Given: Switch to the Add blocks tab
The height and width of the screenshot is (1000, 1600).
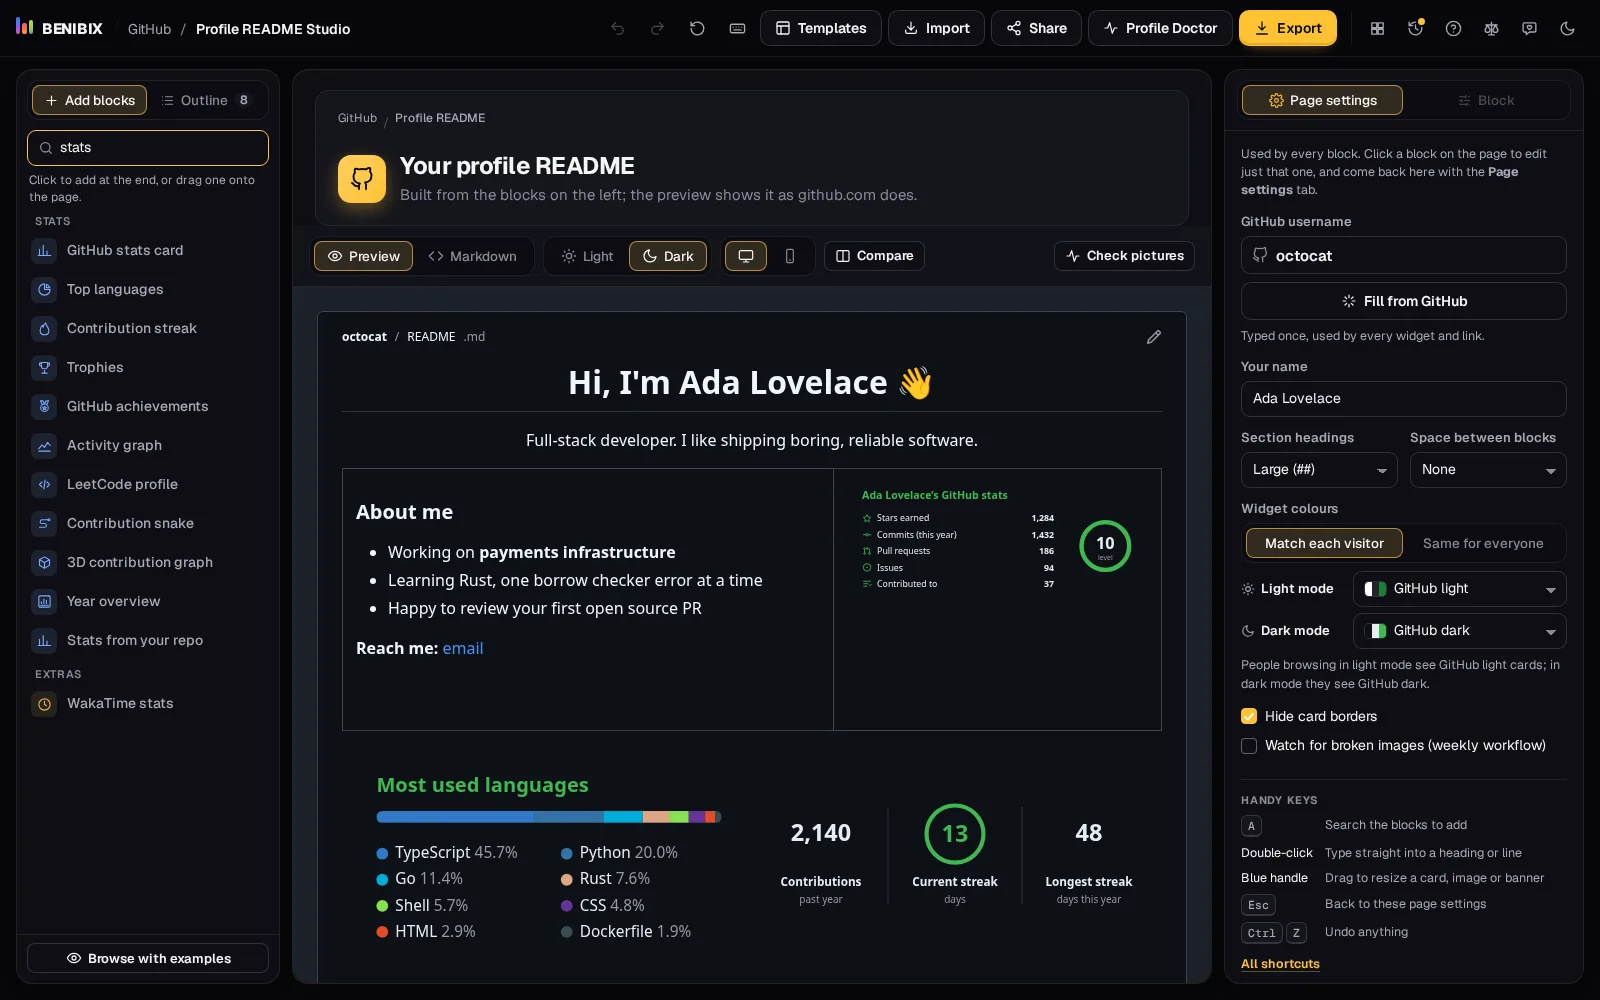Looking at the screenshot, I should tap(90, 100).
